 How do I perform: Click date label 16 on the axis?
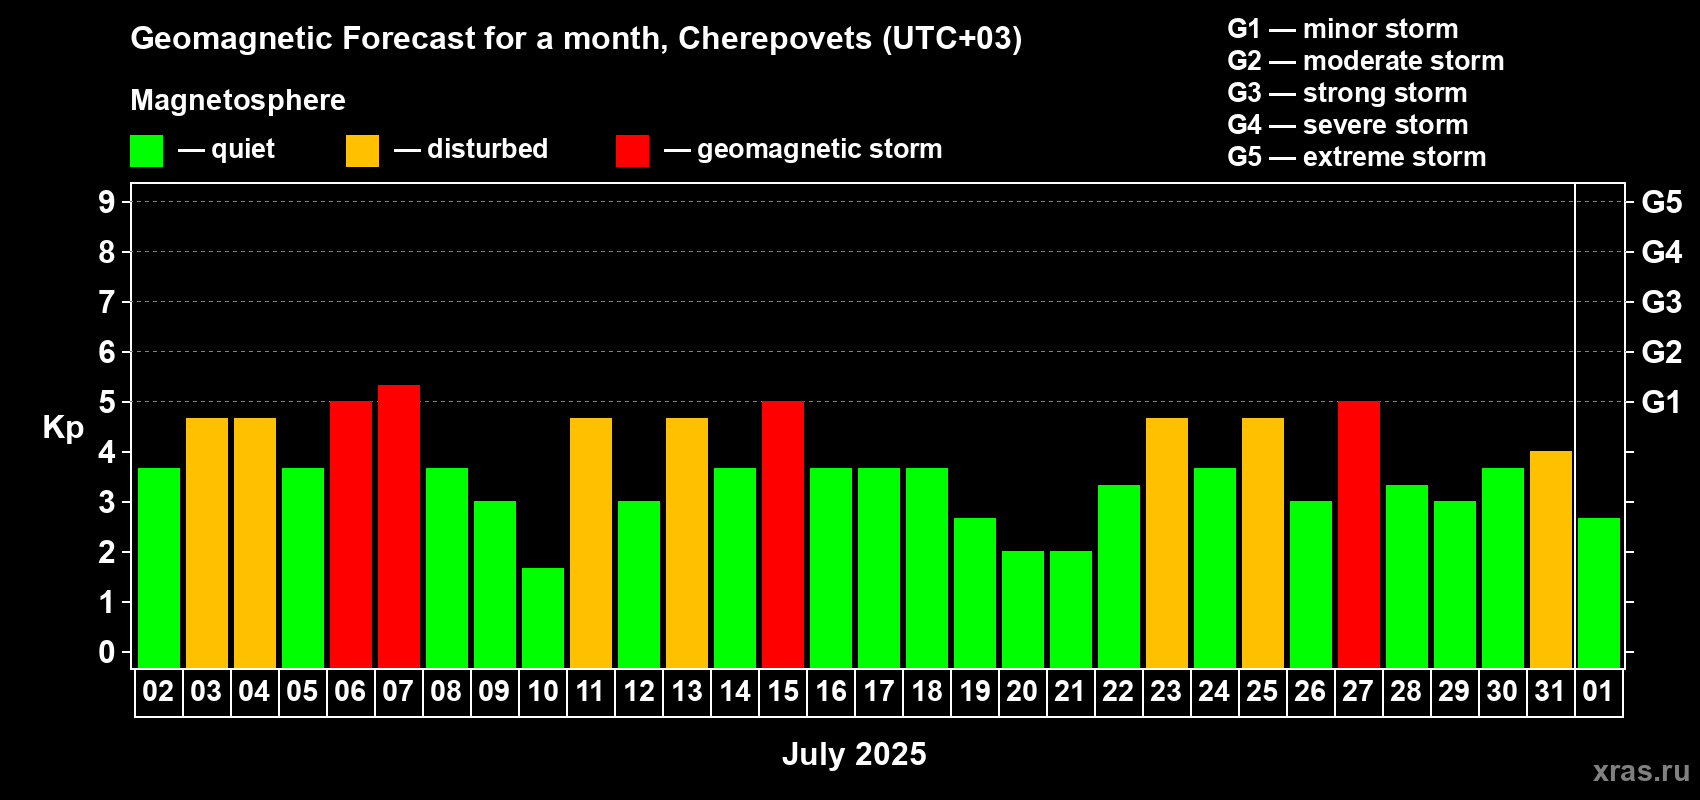(x=831, y=692)
